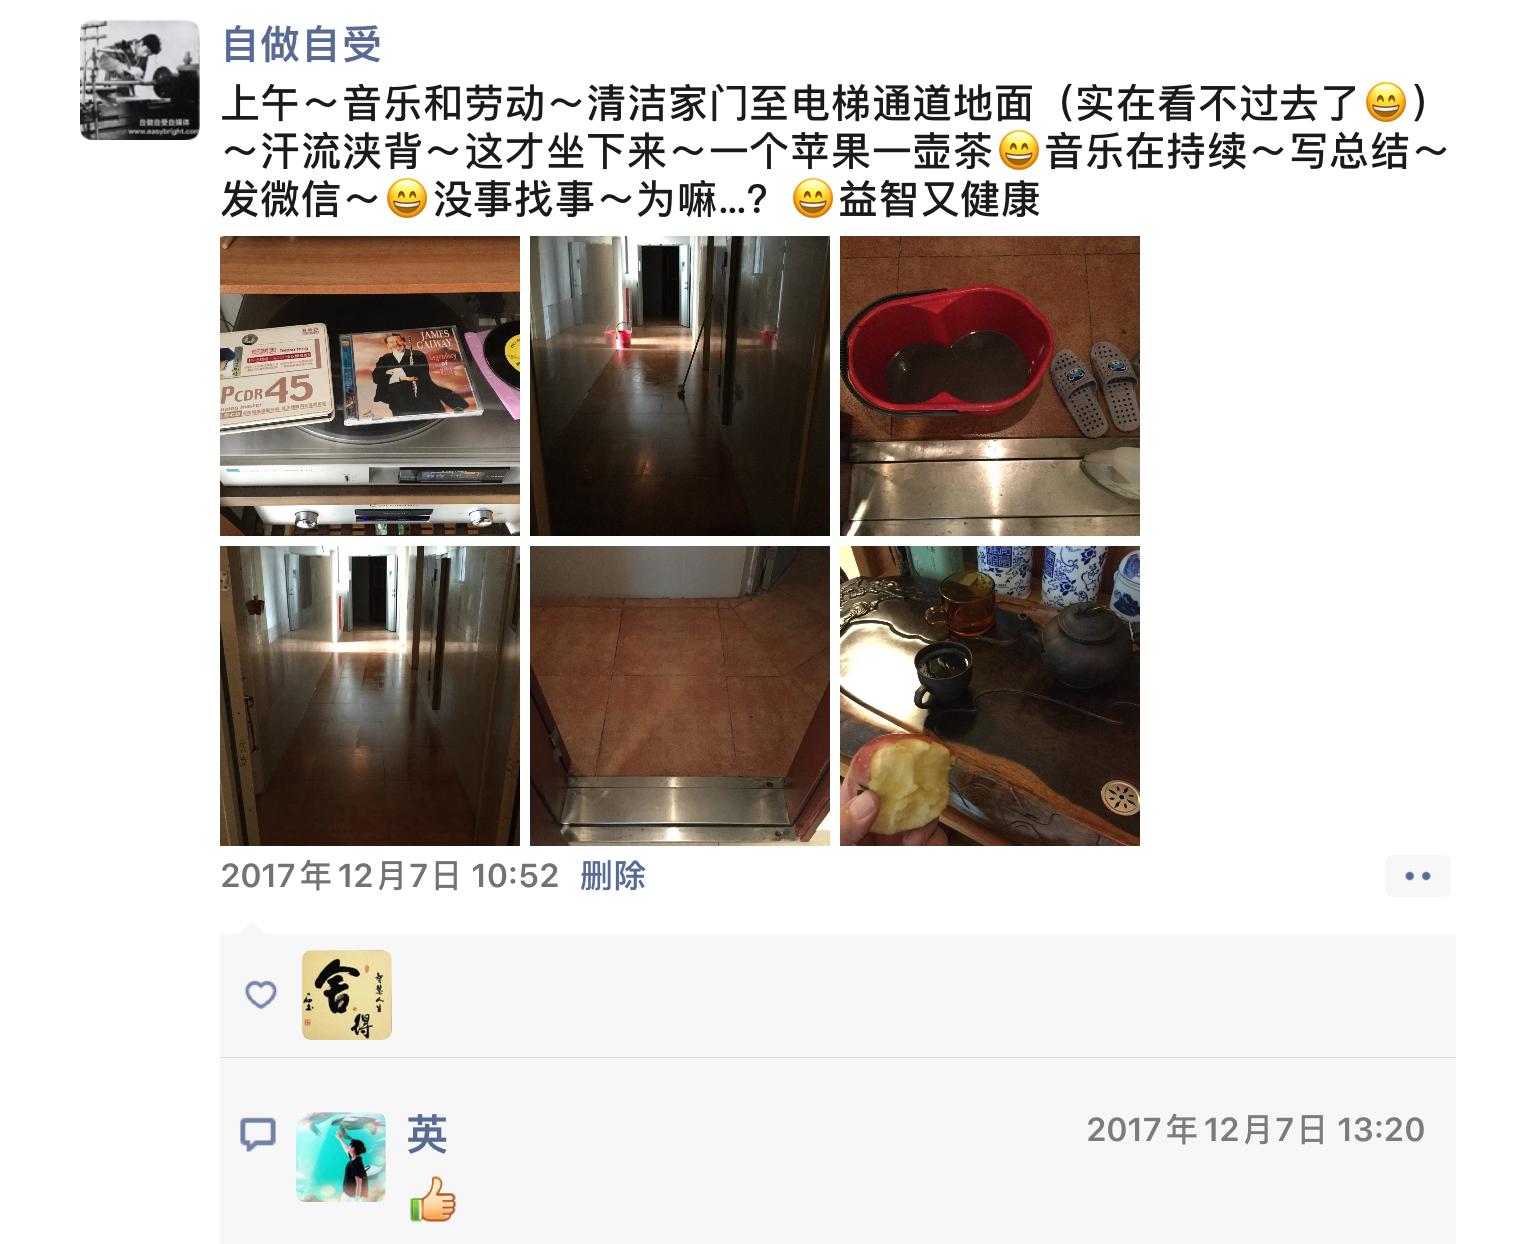Screen dimensions: 1536x1244
Task: Open commenter 英's avatar picture
Action: click(341, 1157)
